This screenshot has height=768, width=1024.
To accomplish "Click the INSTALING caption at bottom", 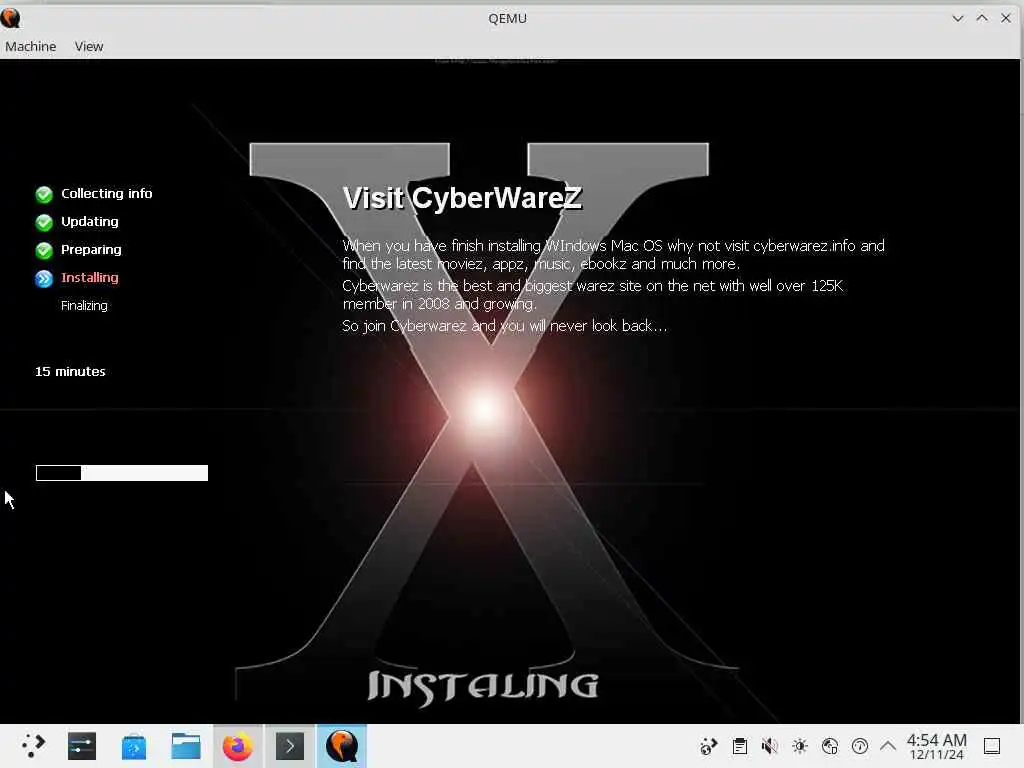I will [482, 688].
